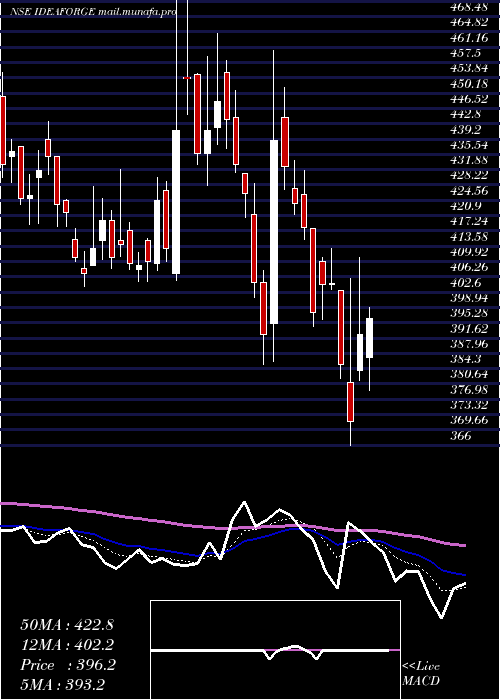
Task: Click the 387.96 axis value
Action: [469, 343]
